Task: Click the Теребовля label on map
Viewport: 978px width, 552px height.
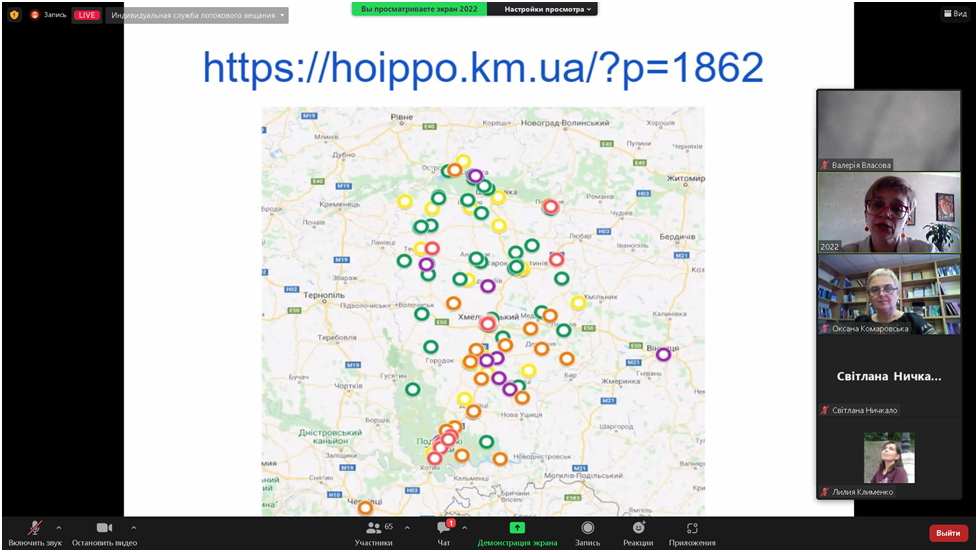Action: pos(337,337)
